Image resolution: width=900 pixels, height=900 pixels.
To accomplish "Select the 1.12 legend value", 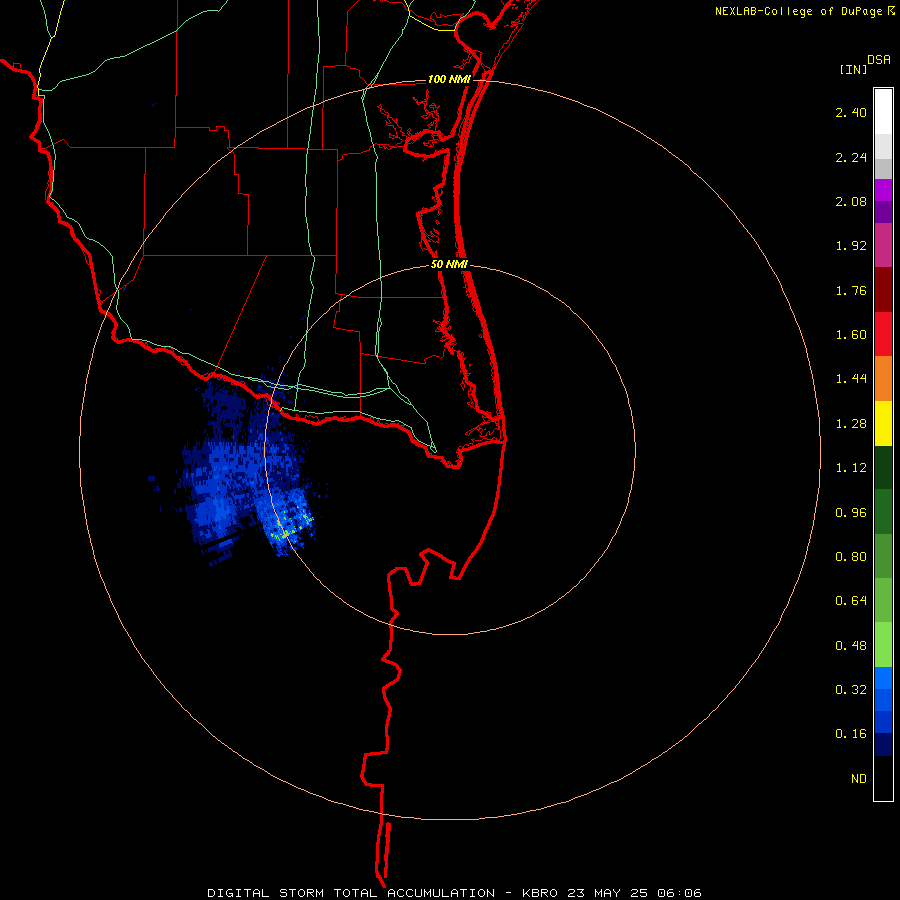I will 851,468.
